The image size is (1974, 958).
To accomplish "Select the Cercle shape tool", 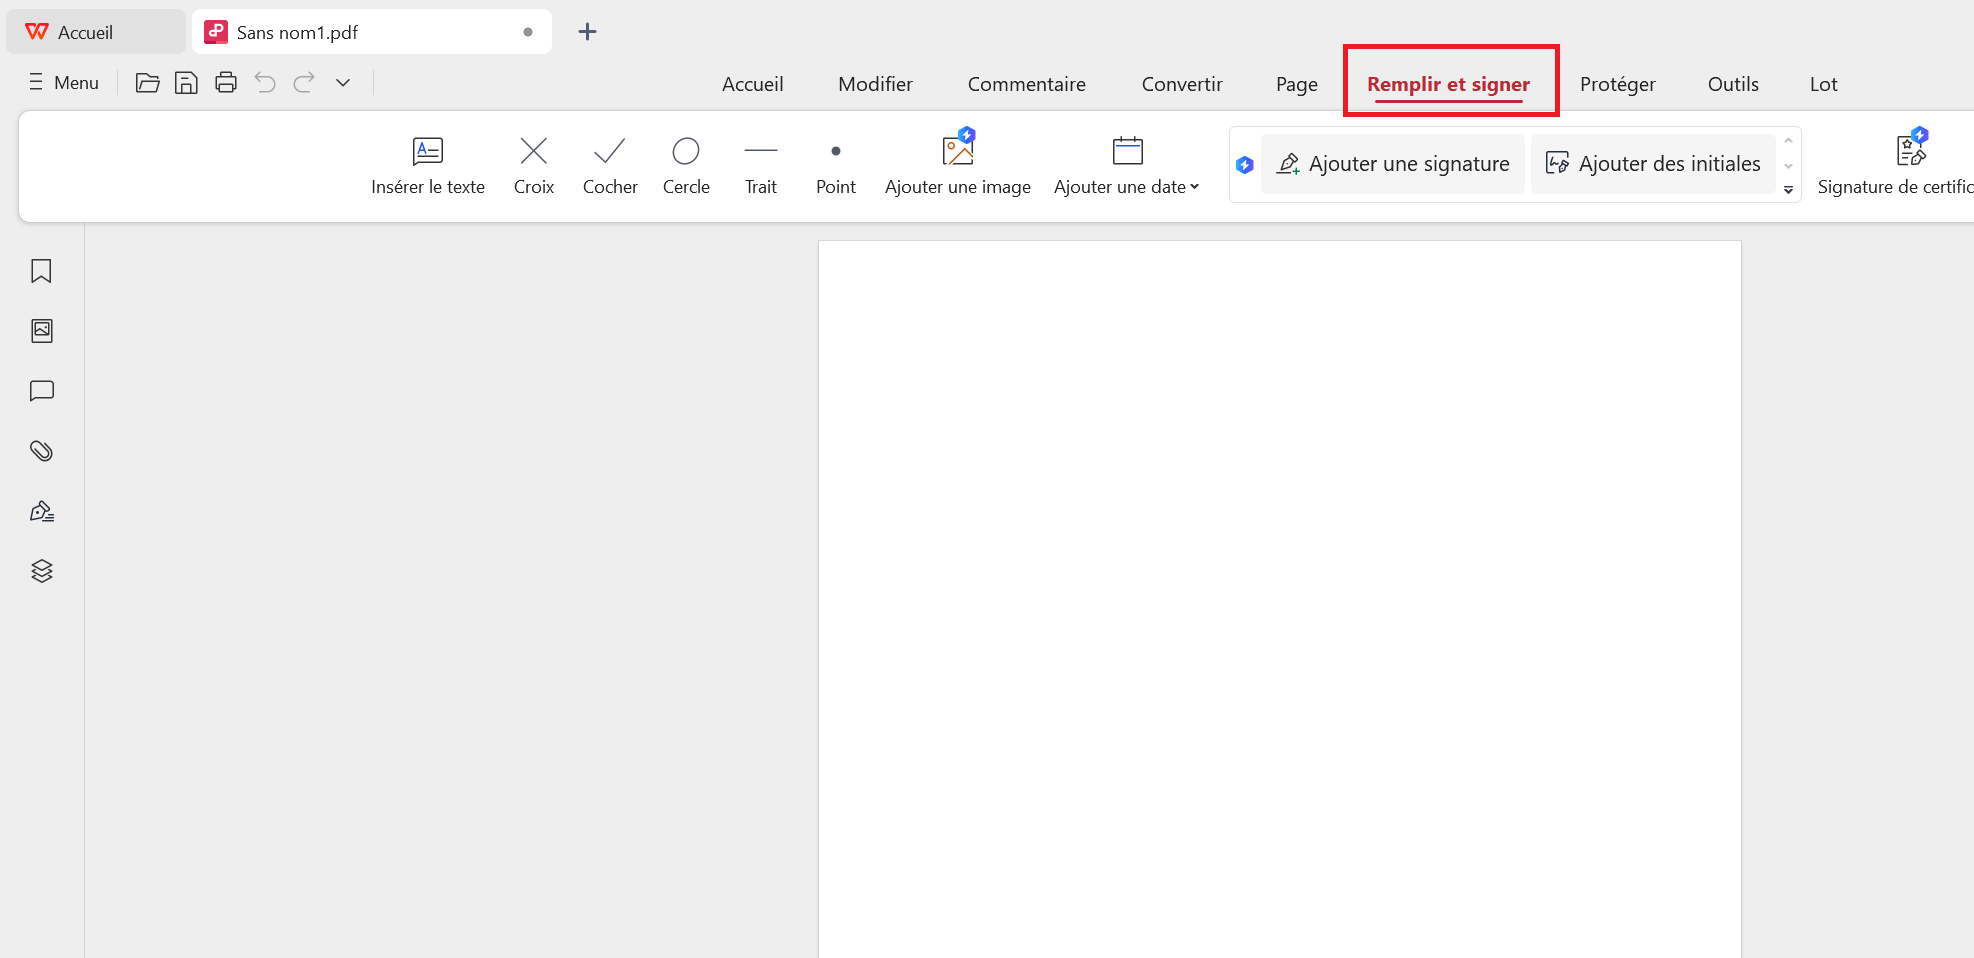I will pyautogui.click(x=686, y=165).
